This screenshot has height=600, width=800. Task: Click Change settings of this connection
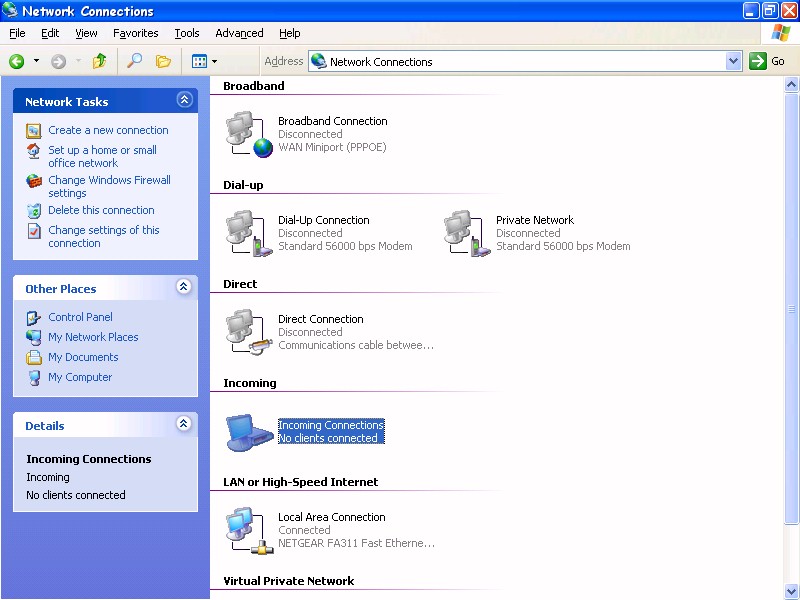coord(104,237)
